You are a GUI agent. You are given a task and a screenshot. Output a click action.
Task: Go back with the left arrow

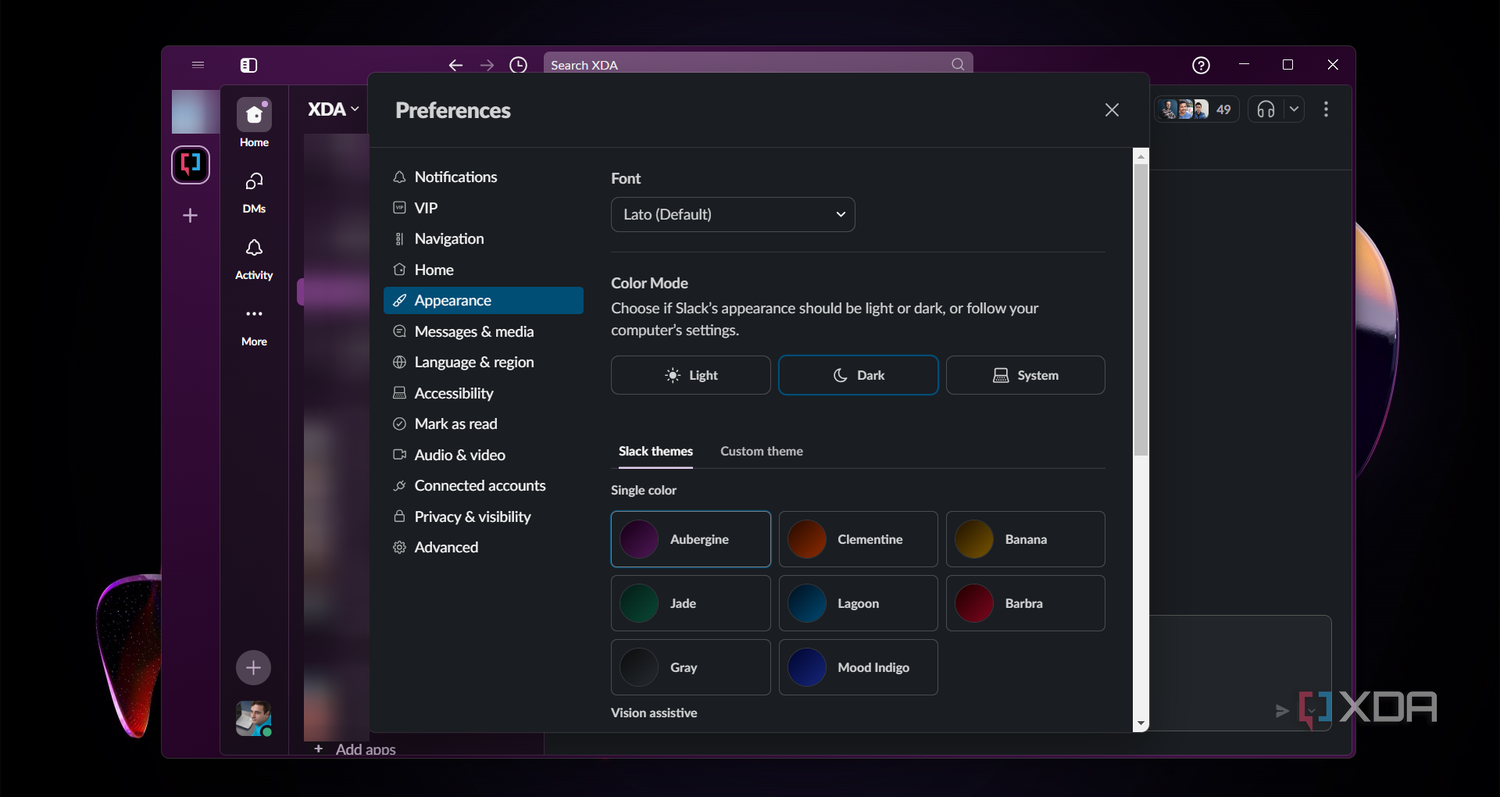click(456, 65)
